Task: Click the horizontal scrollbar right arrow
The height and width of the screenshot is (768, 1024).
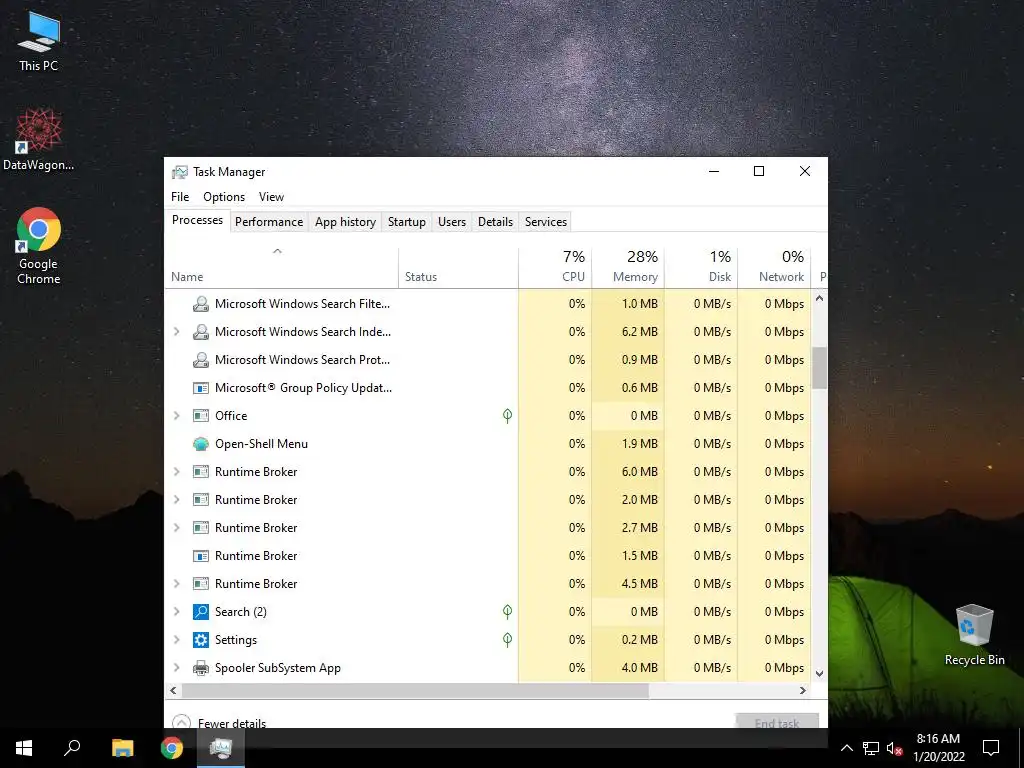Action: (803, 690)
